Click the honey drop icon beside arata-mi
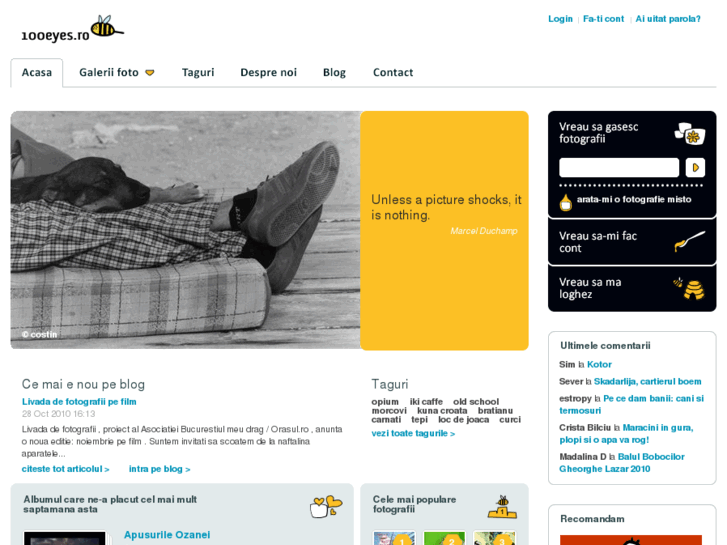 pyautogui.click(x=566, y=203)
